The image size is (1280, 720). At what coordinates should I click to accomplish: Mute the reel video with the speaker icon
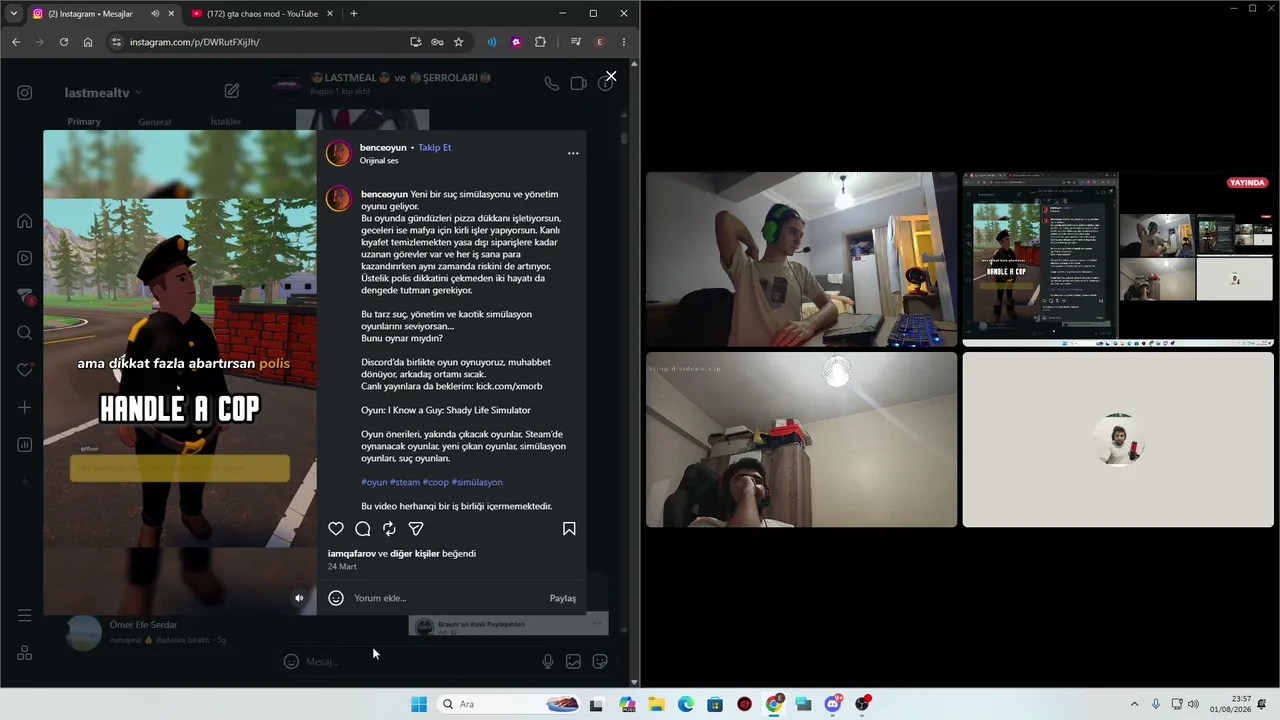click(298, 598)
